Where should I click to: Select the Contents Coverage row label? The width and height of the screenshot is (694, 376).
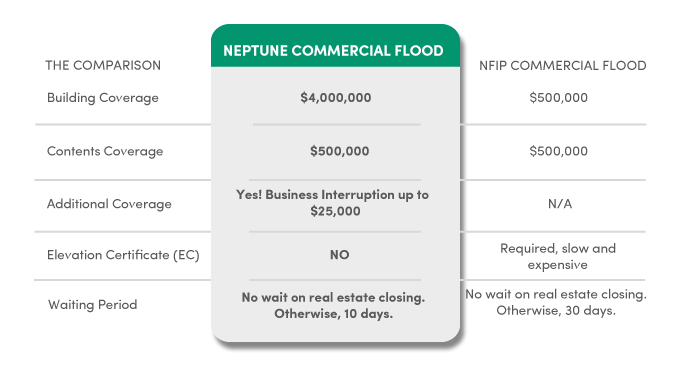[105, 151]
